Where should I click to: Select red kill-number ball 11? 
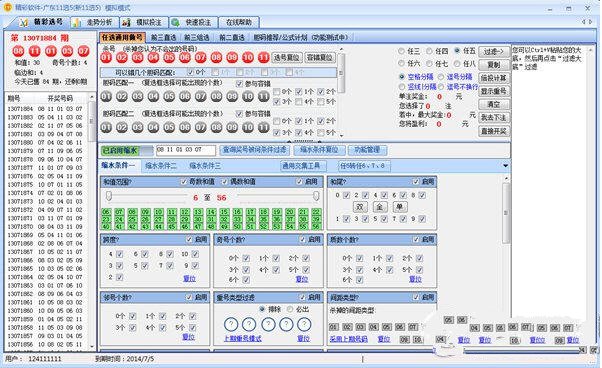click(x=263, y=58)
